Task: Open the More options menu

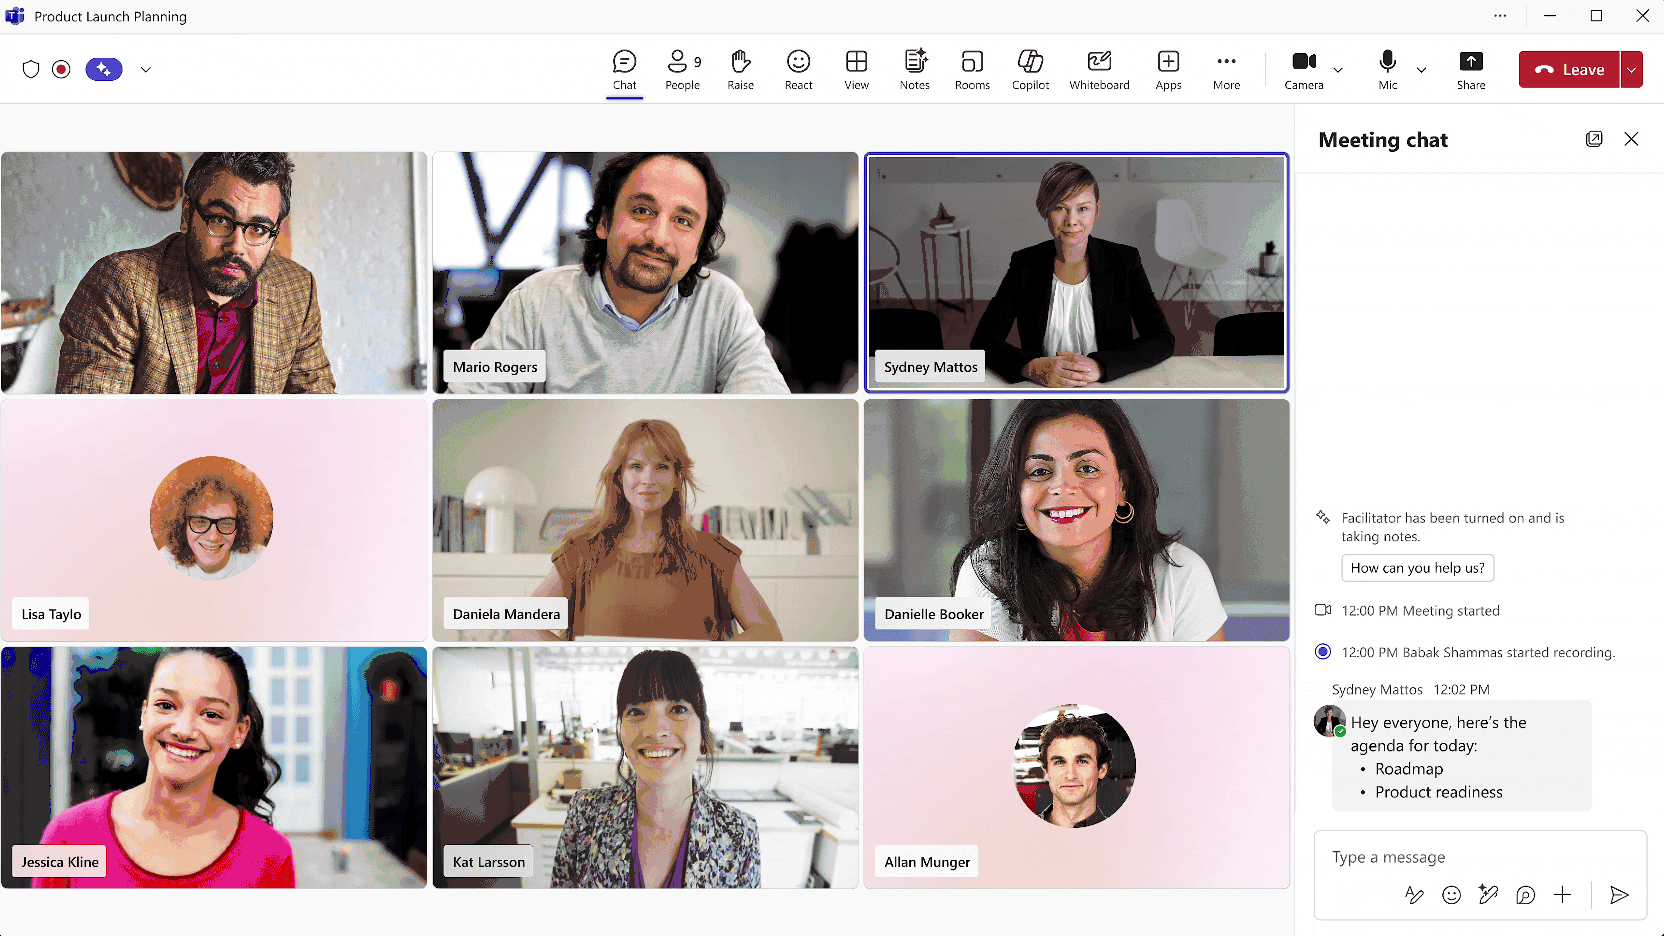Action: point(1226,69)
